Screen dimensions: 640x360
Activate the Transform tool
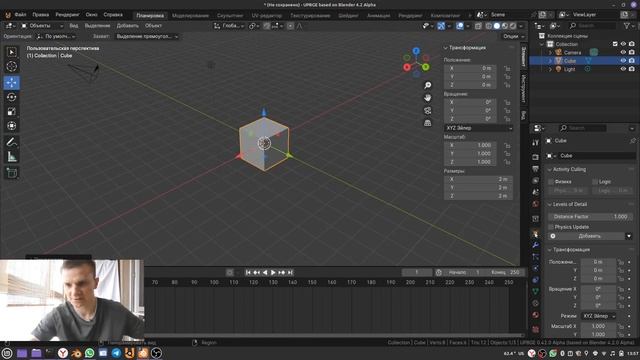coord(11,126)
